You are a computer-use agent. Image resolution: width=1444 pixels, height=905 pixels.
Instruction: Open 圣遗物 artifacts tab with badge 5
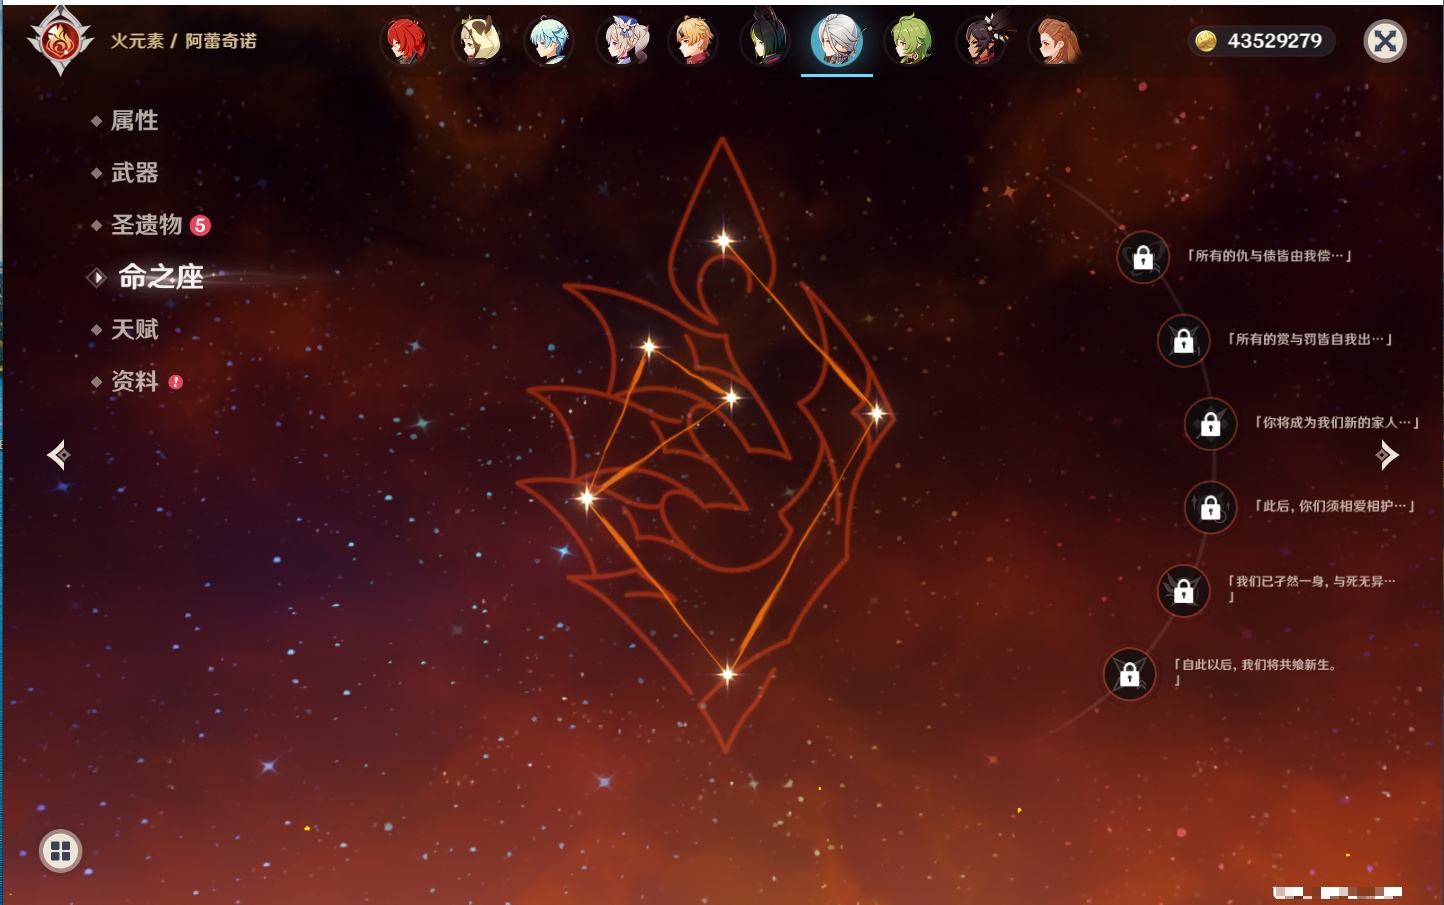(147, 225)
